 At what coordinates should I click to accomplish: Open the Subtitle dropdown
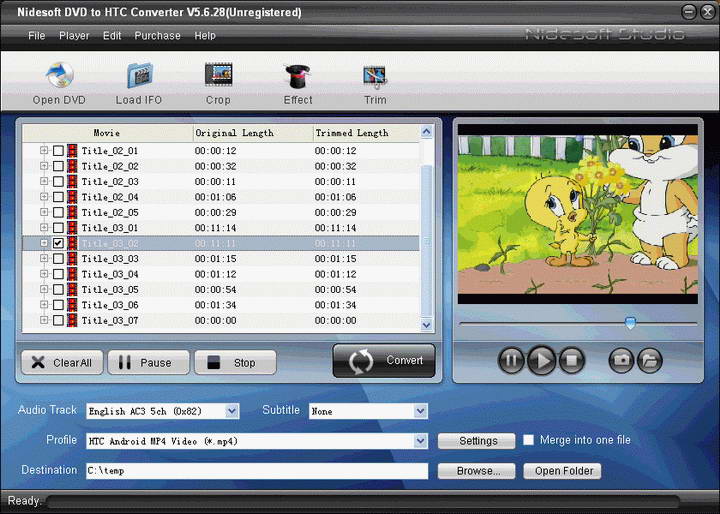[x=420, y=411]
